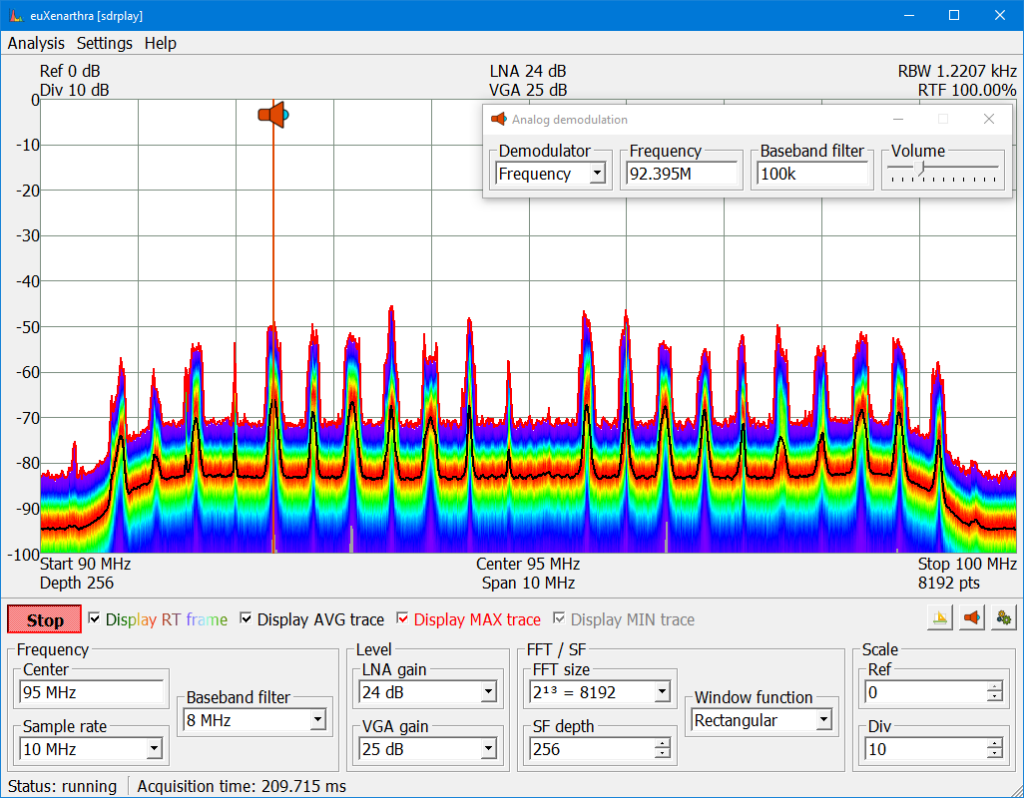Screen dimensions: 1024x798
Task: Minimize the Analog demodulation window
Action: [896, 119]
